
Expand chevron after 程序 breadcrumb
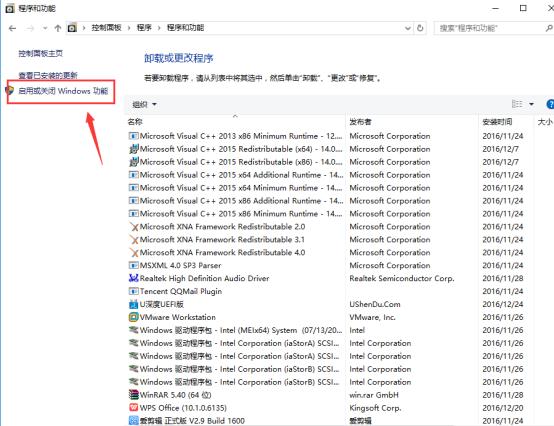159,28
